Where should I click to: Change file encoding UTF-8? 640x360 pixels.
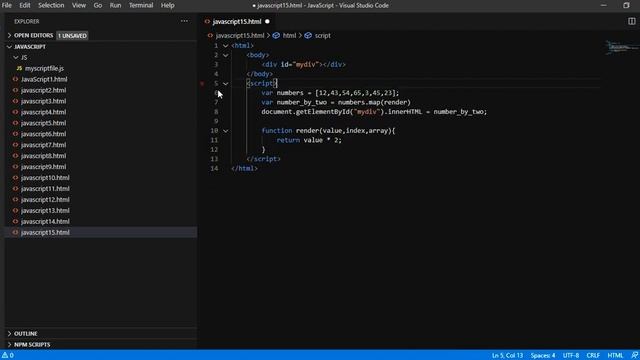[x=571, y=355]
